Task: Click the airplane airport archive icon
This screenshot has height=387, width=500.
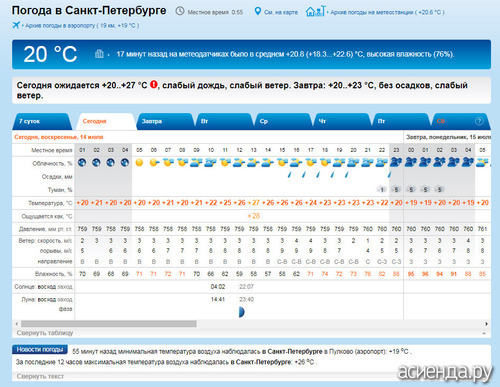Action: coord(16,25)
